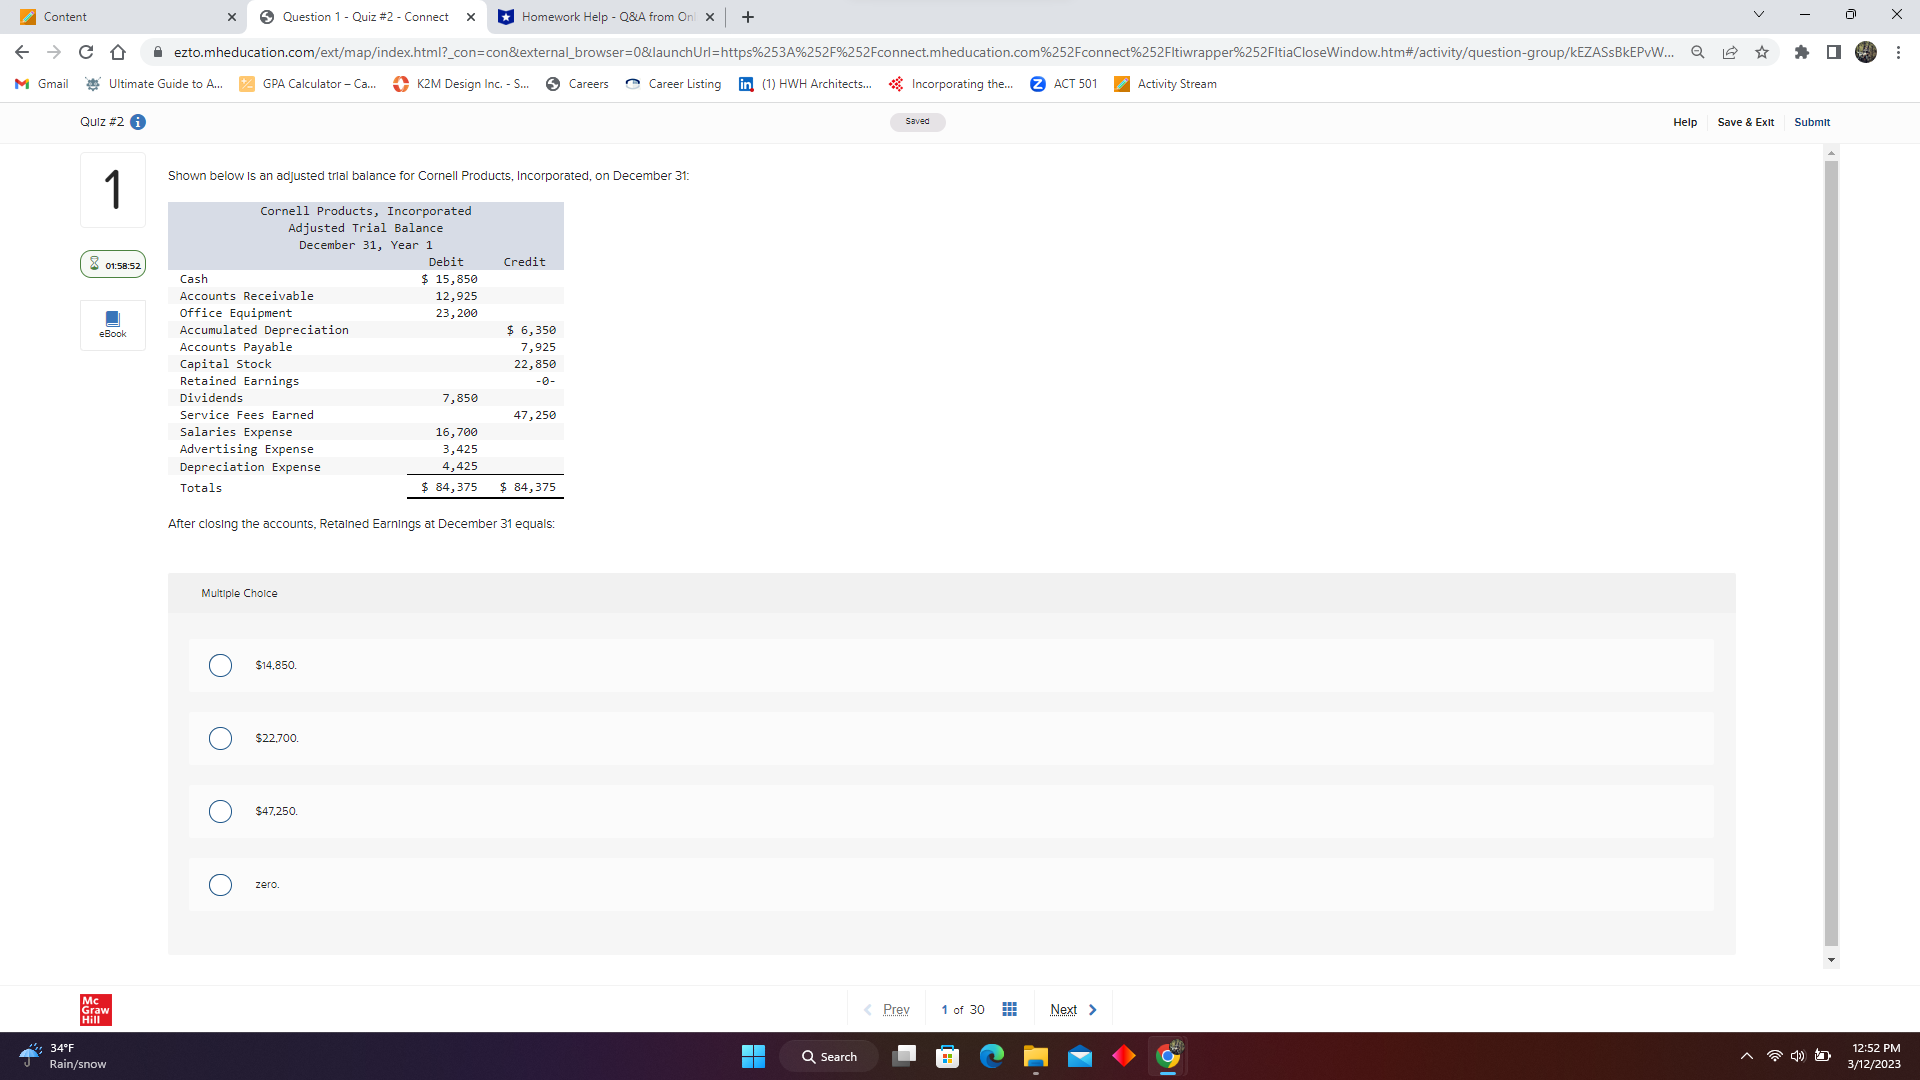Open the question grid navigator icon

[1009, 1009]
